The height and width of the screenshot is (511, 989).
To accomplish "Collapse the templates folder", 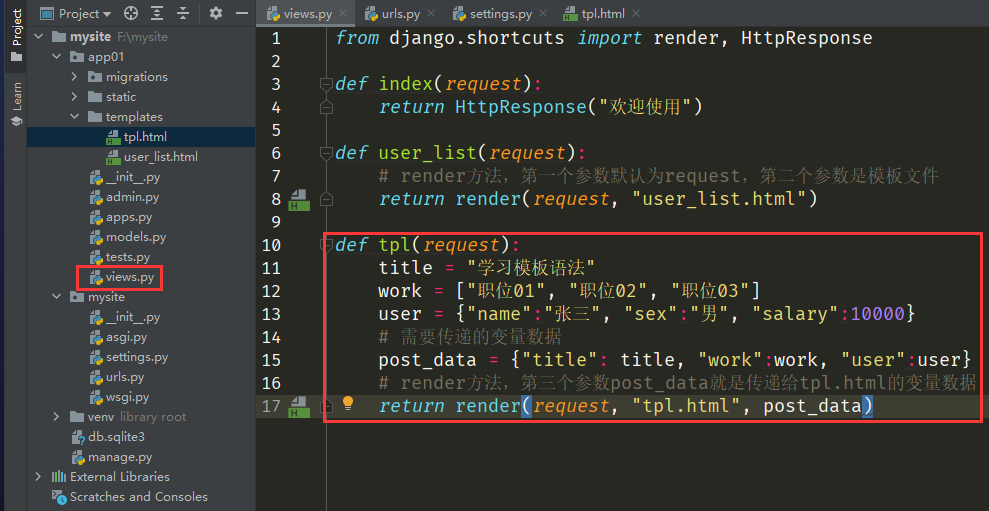I will [75, 117].
